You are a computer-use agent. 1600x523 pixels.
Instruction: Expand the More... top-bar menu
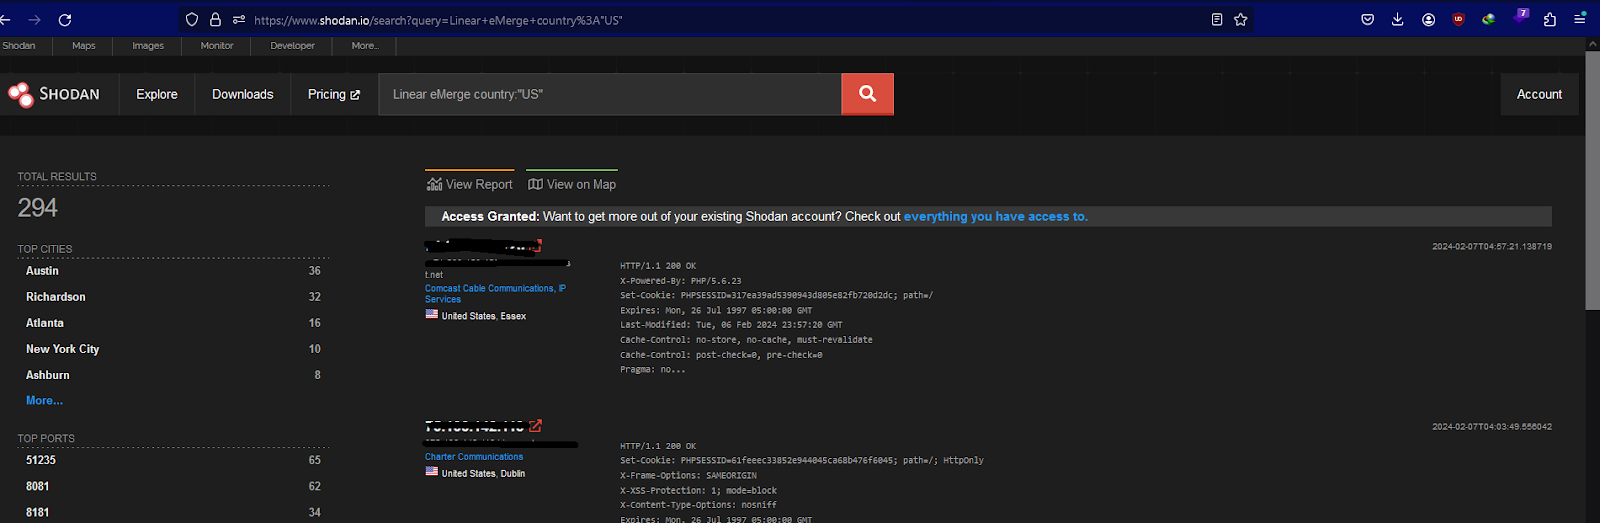coord(365,46)
